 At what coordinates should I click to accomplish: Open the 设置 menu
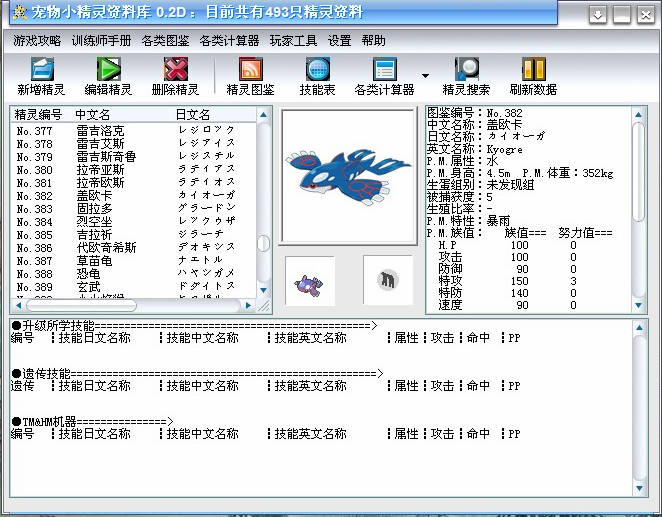point(339,41)
